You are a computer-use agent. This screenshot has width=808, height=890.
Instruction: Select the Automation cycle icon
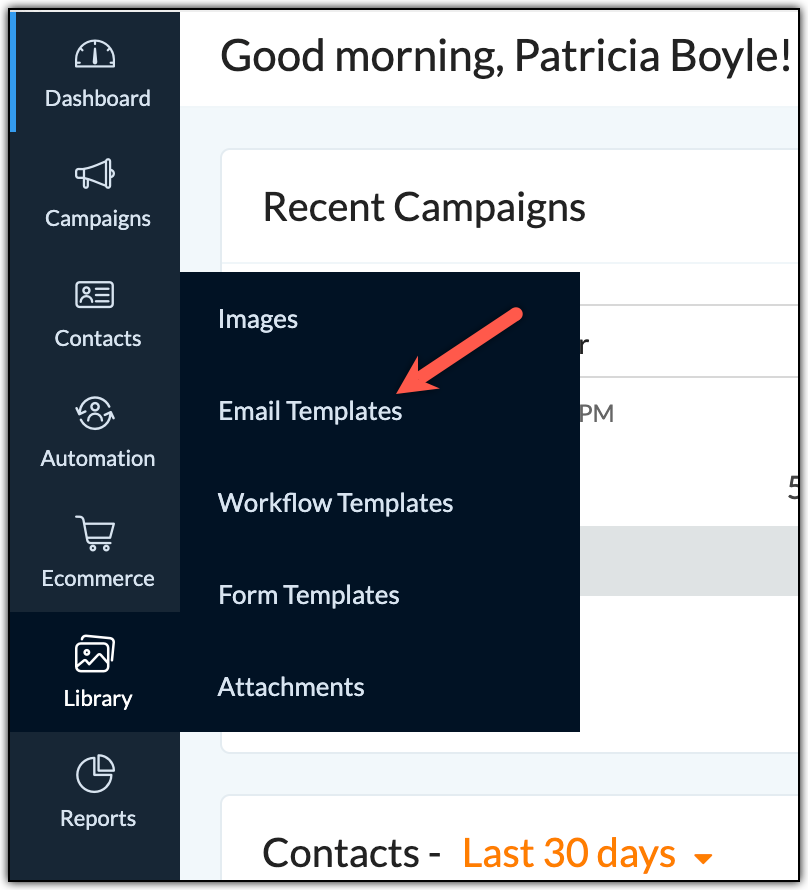(97, 412)
